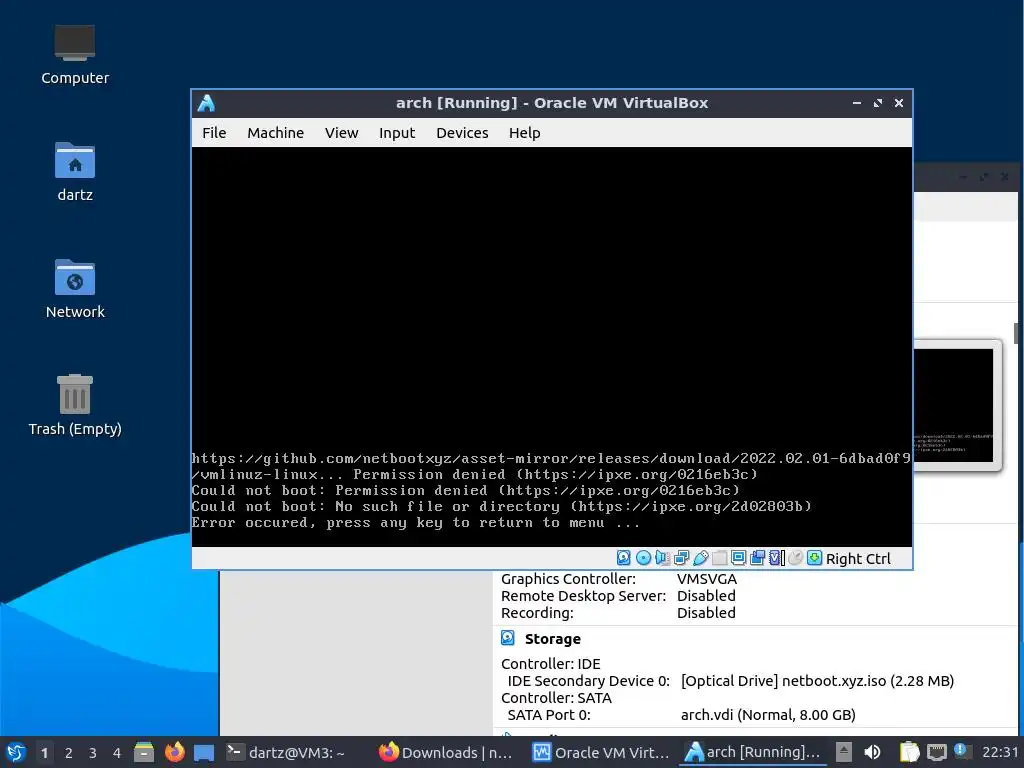
Task: Switch to Downloads Firefox taskbar window
Action: 447,752
